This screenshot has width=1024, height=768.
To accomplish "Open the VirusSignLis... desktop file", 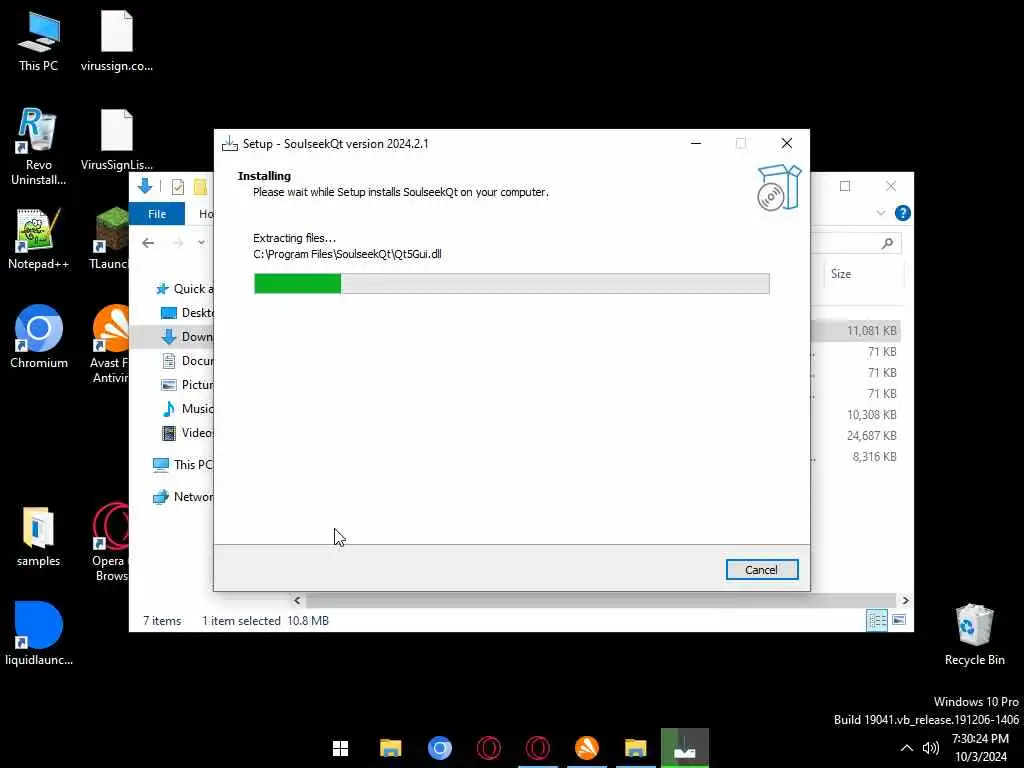I will [117, 140].
